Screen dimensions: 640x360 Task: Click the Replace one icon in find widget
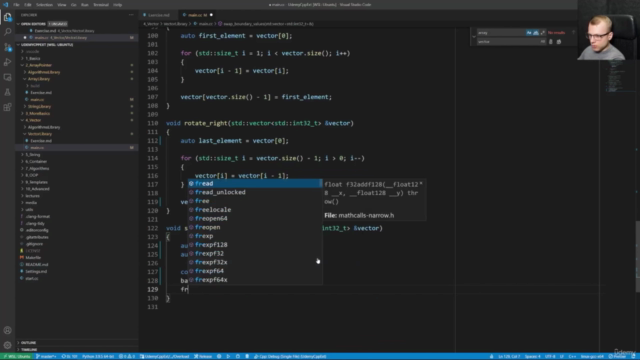click(551, 42)
